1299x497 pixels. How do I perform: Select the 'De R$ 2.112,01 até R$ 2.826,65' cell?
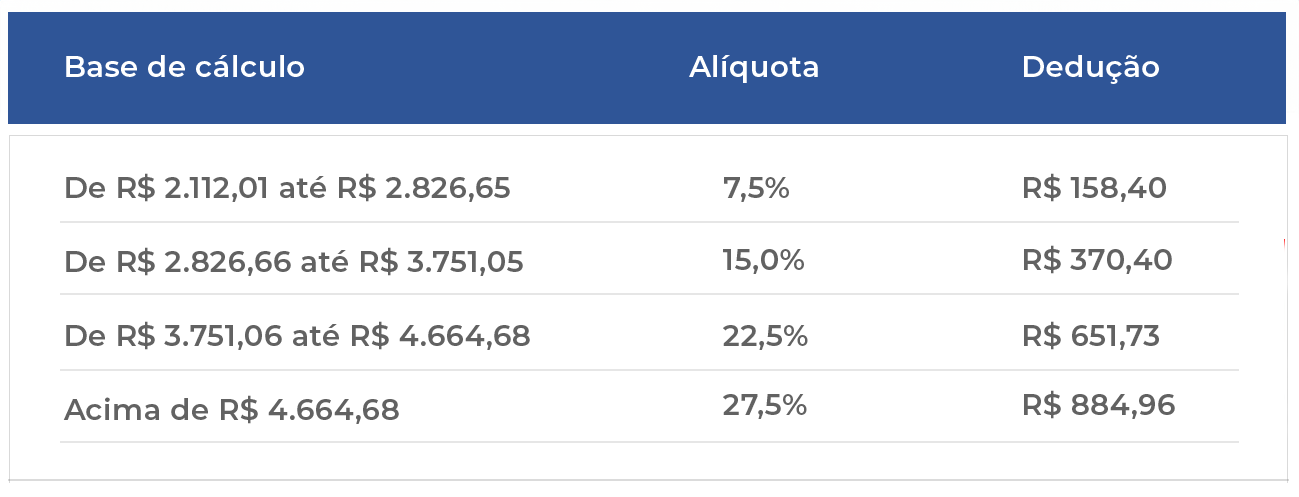[x=287, y=188]
